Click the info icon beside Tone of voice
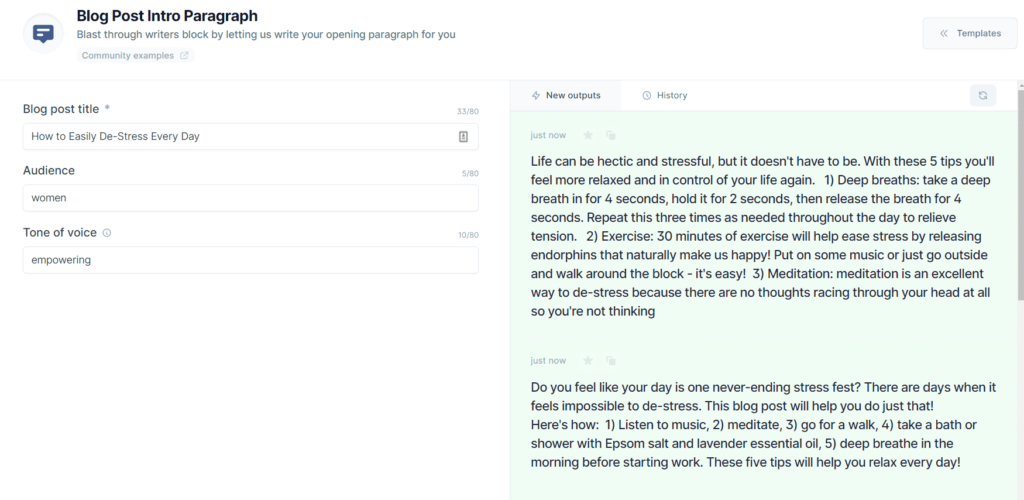This screenshot has height=500, width=1024. click(107, 233)
